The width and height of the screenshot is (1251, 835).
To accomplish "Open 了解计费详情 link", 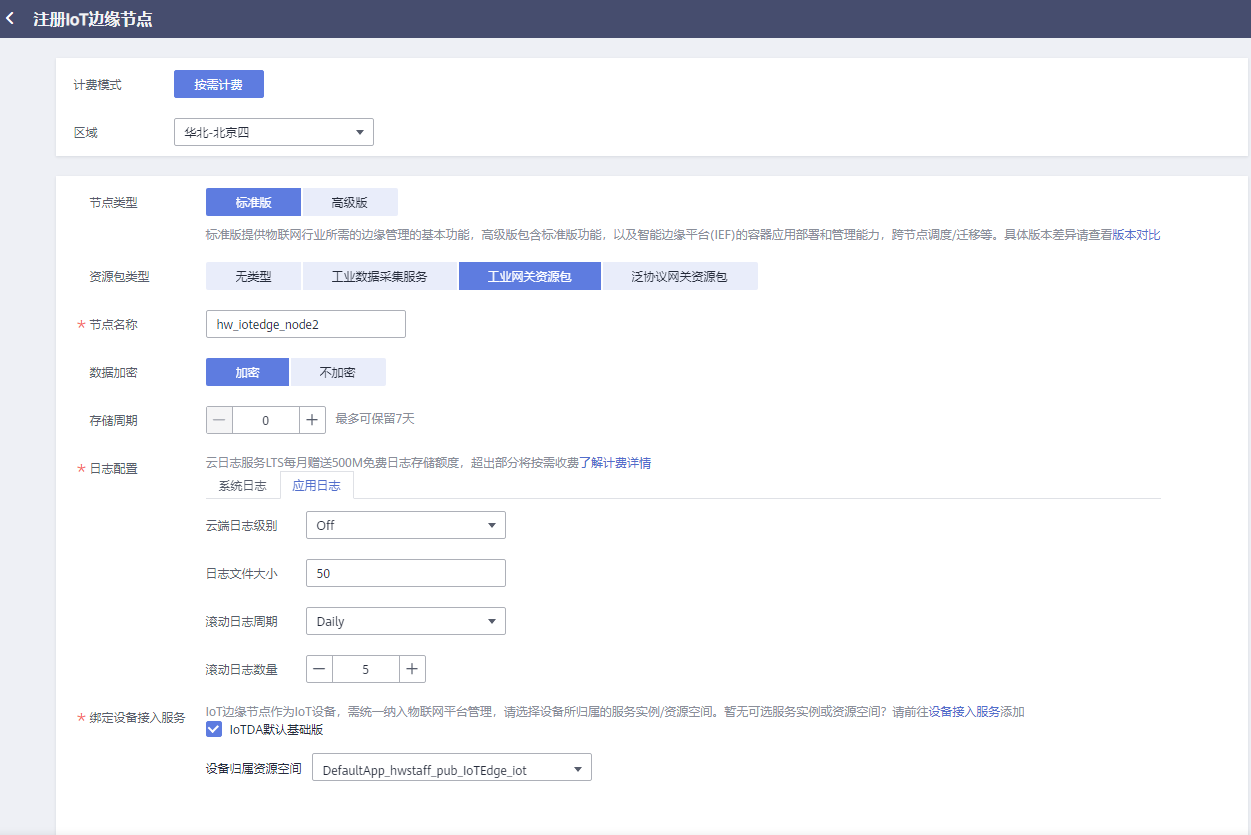I will [615, 463].
